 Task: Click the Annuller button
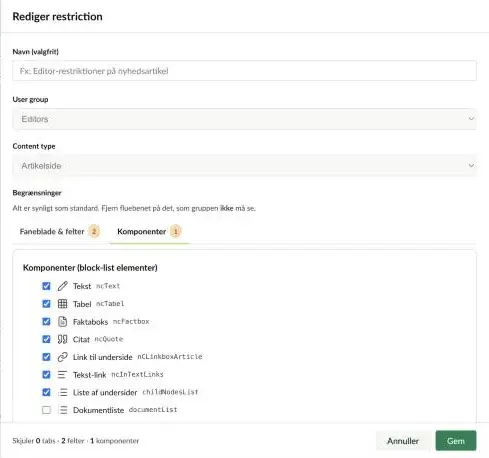point(403,441)
